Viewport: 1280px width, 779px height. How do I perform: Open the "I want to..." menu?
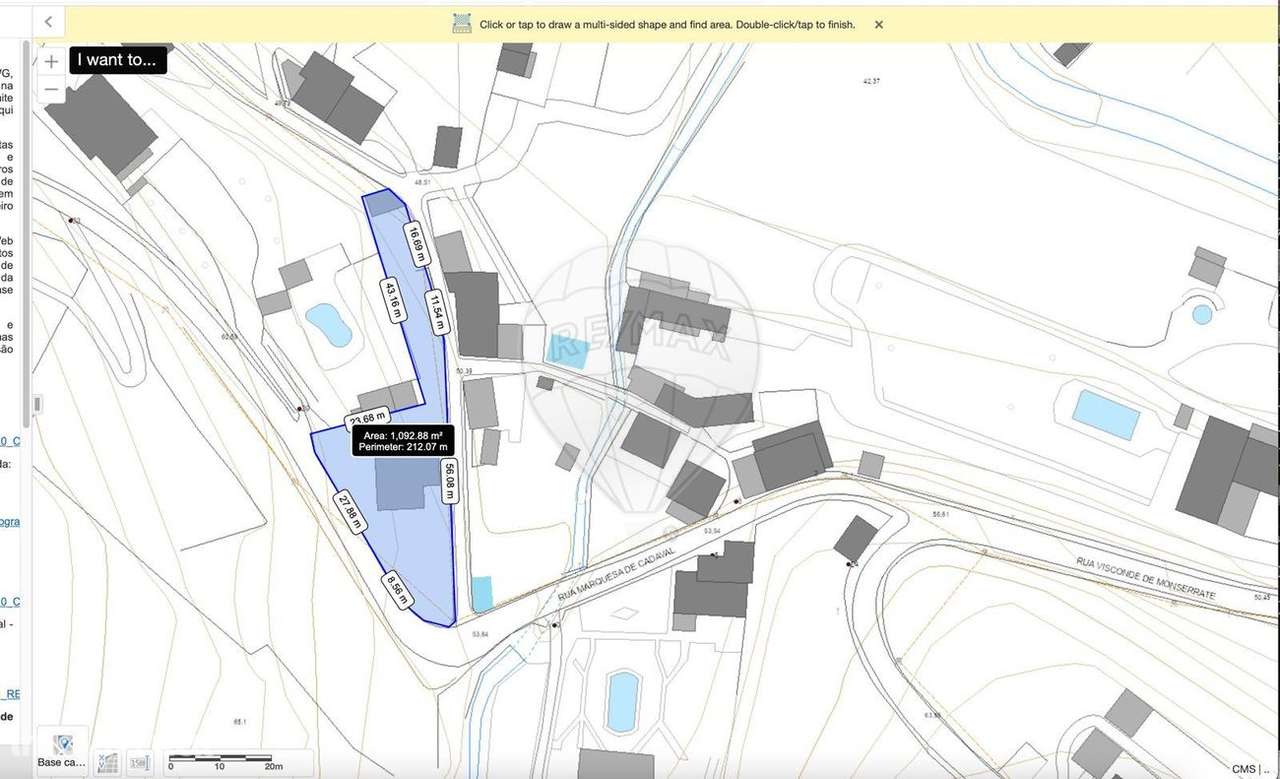(x=117, y=60)
